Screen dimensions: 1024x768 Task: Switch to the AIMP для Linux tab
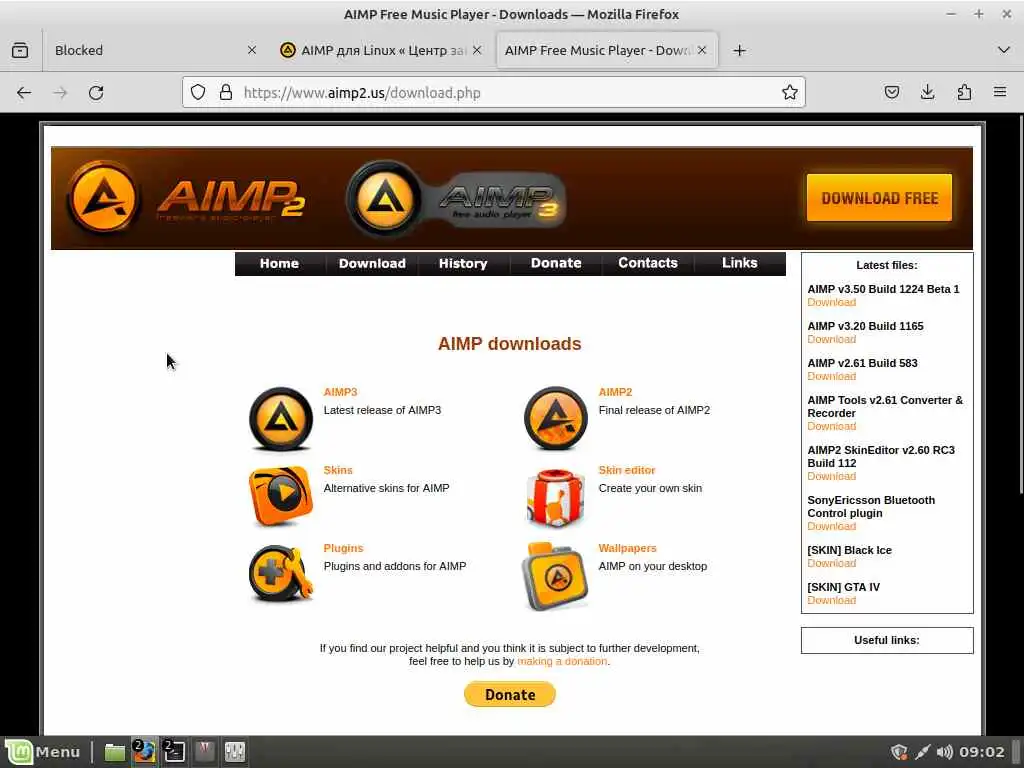[381, 50]
